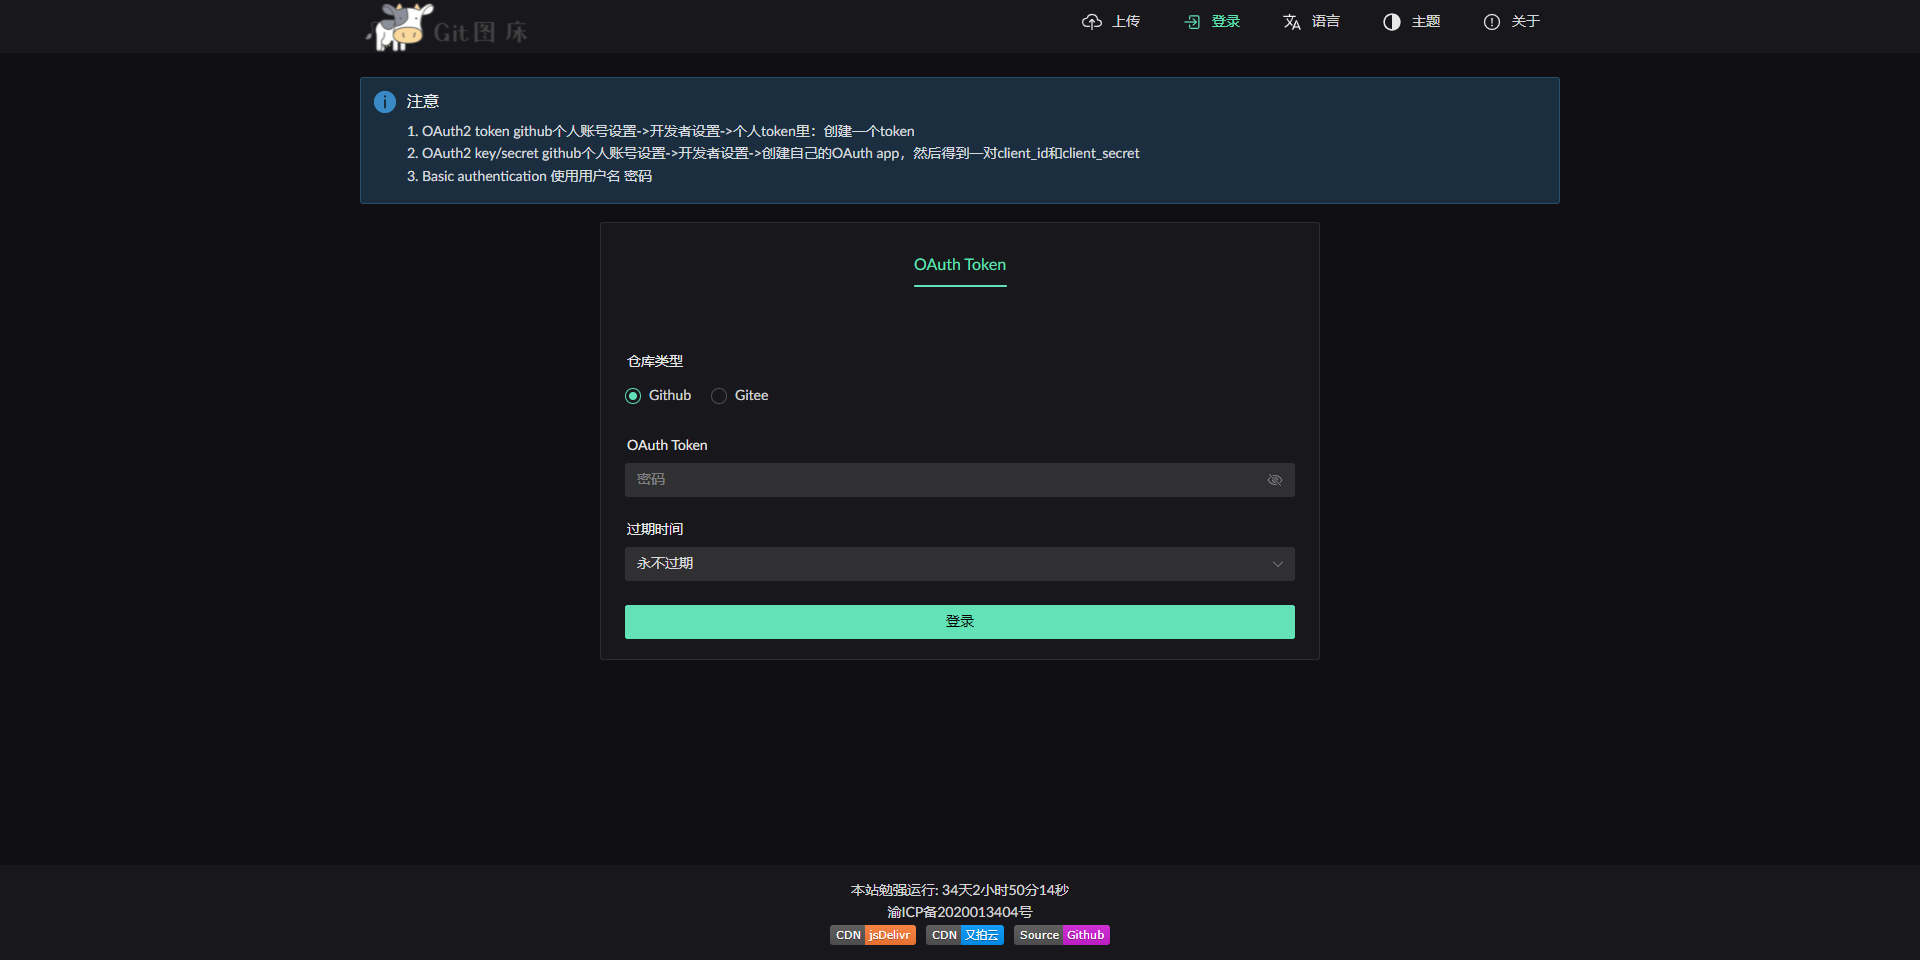1920x960 pixels.
Task: Click the about info circle icon
Action: (x=1492, y=22)
